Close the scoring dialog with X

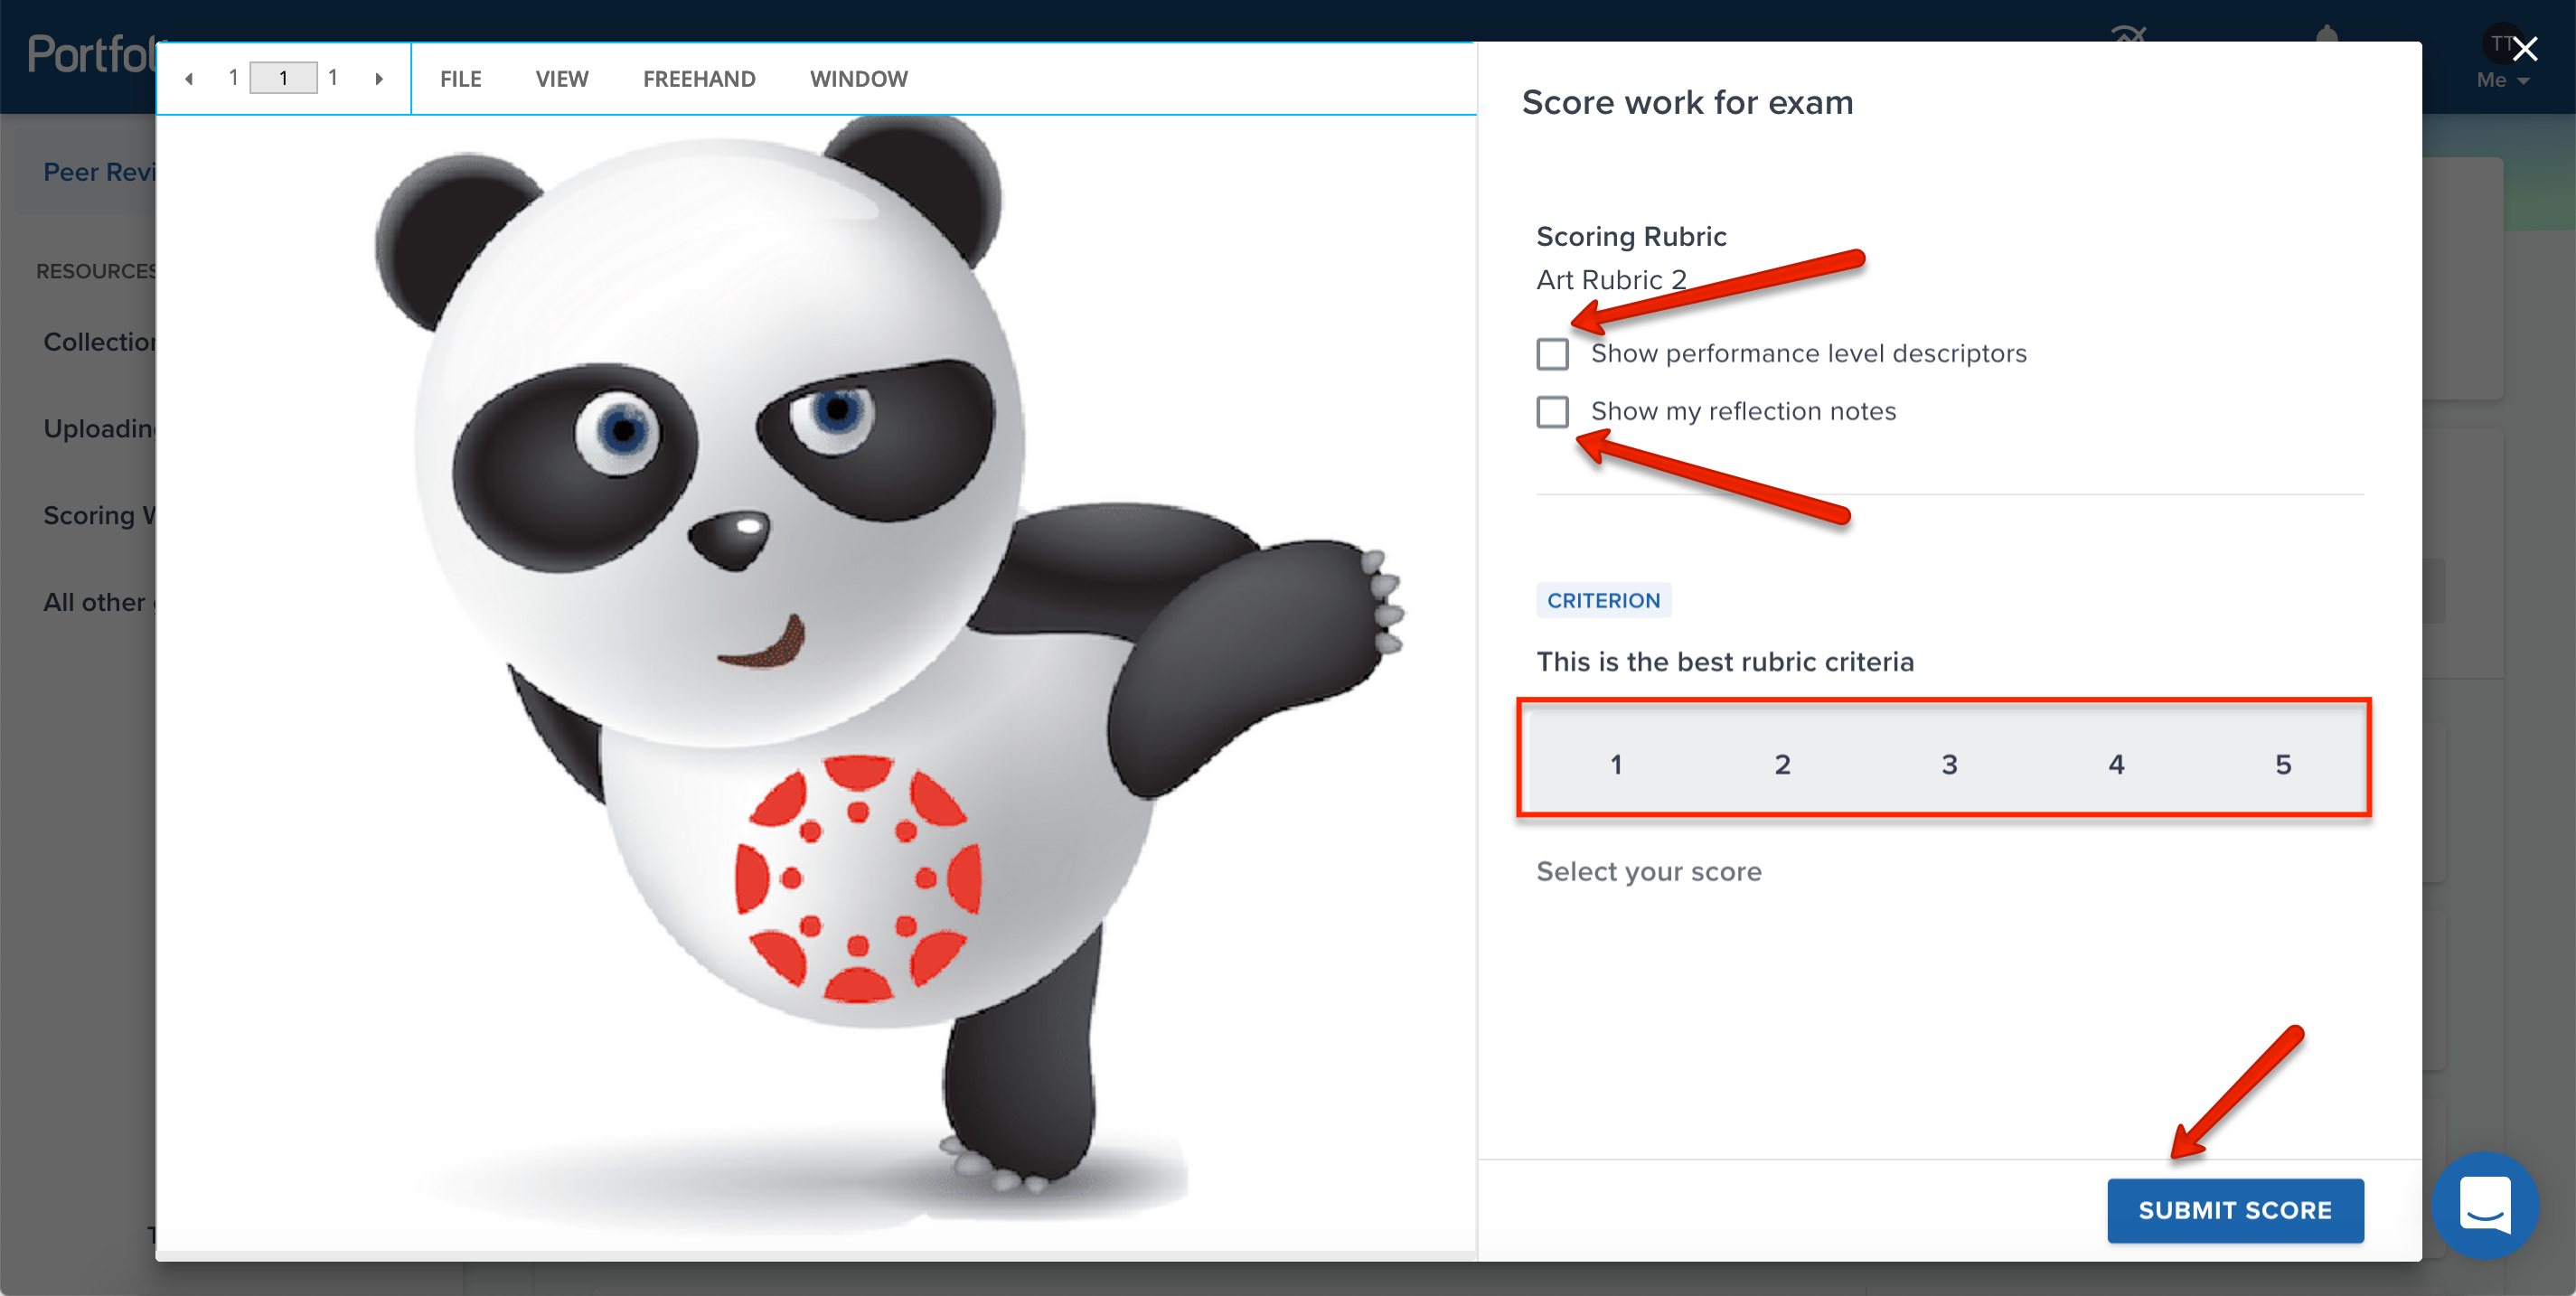click(2524, 49)
